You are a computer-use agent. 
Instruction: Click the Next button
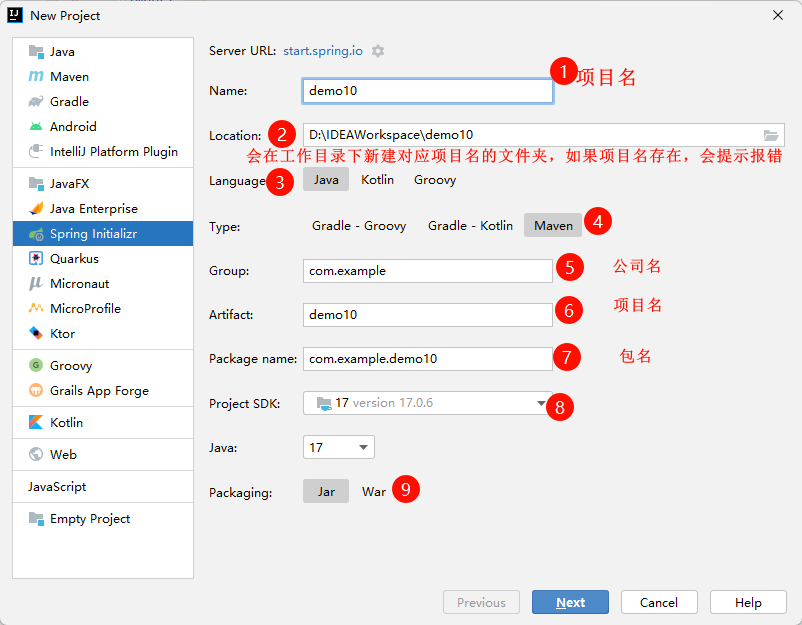(570, 602)
